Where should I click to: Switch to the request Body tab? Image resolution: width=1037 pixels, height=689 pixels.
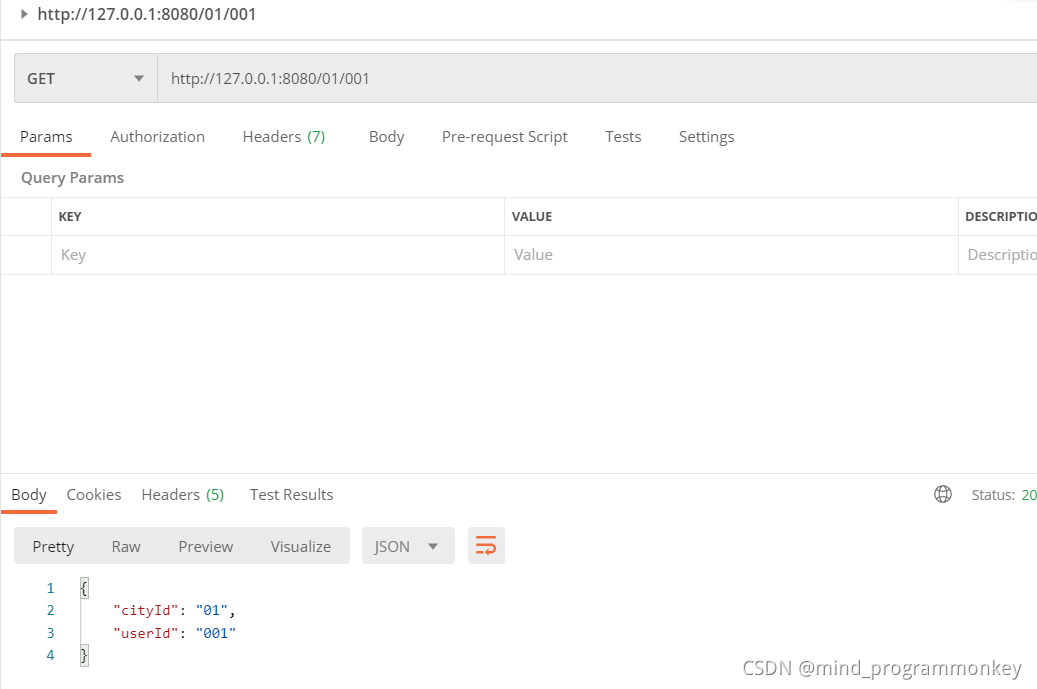click(x=386, y=137)
